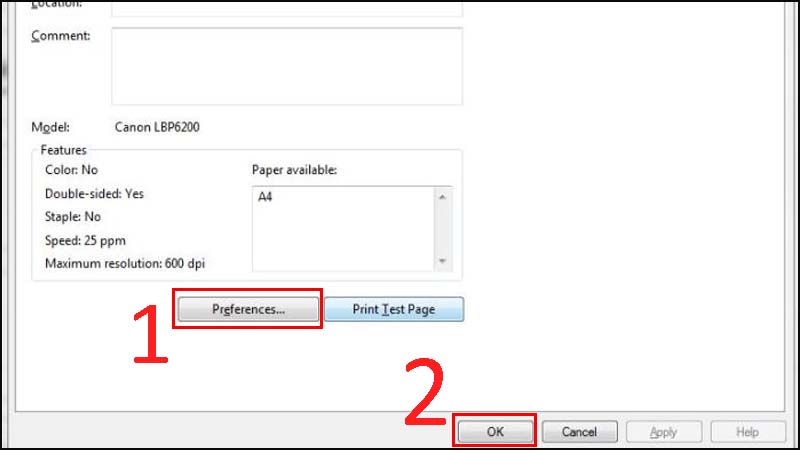Viewport: 800px width, 450px height.
Task: Click the Canon LBP6200 model name
Action: pos(157,127)
